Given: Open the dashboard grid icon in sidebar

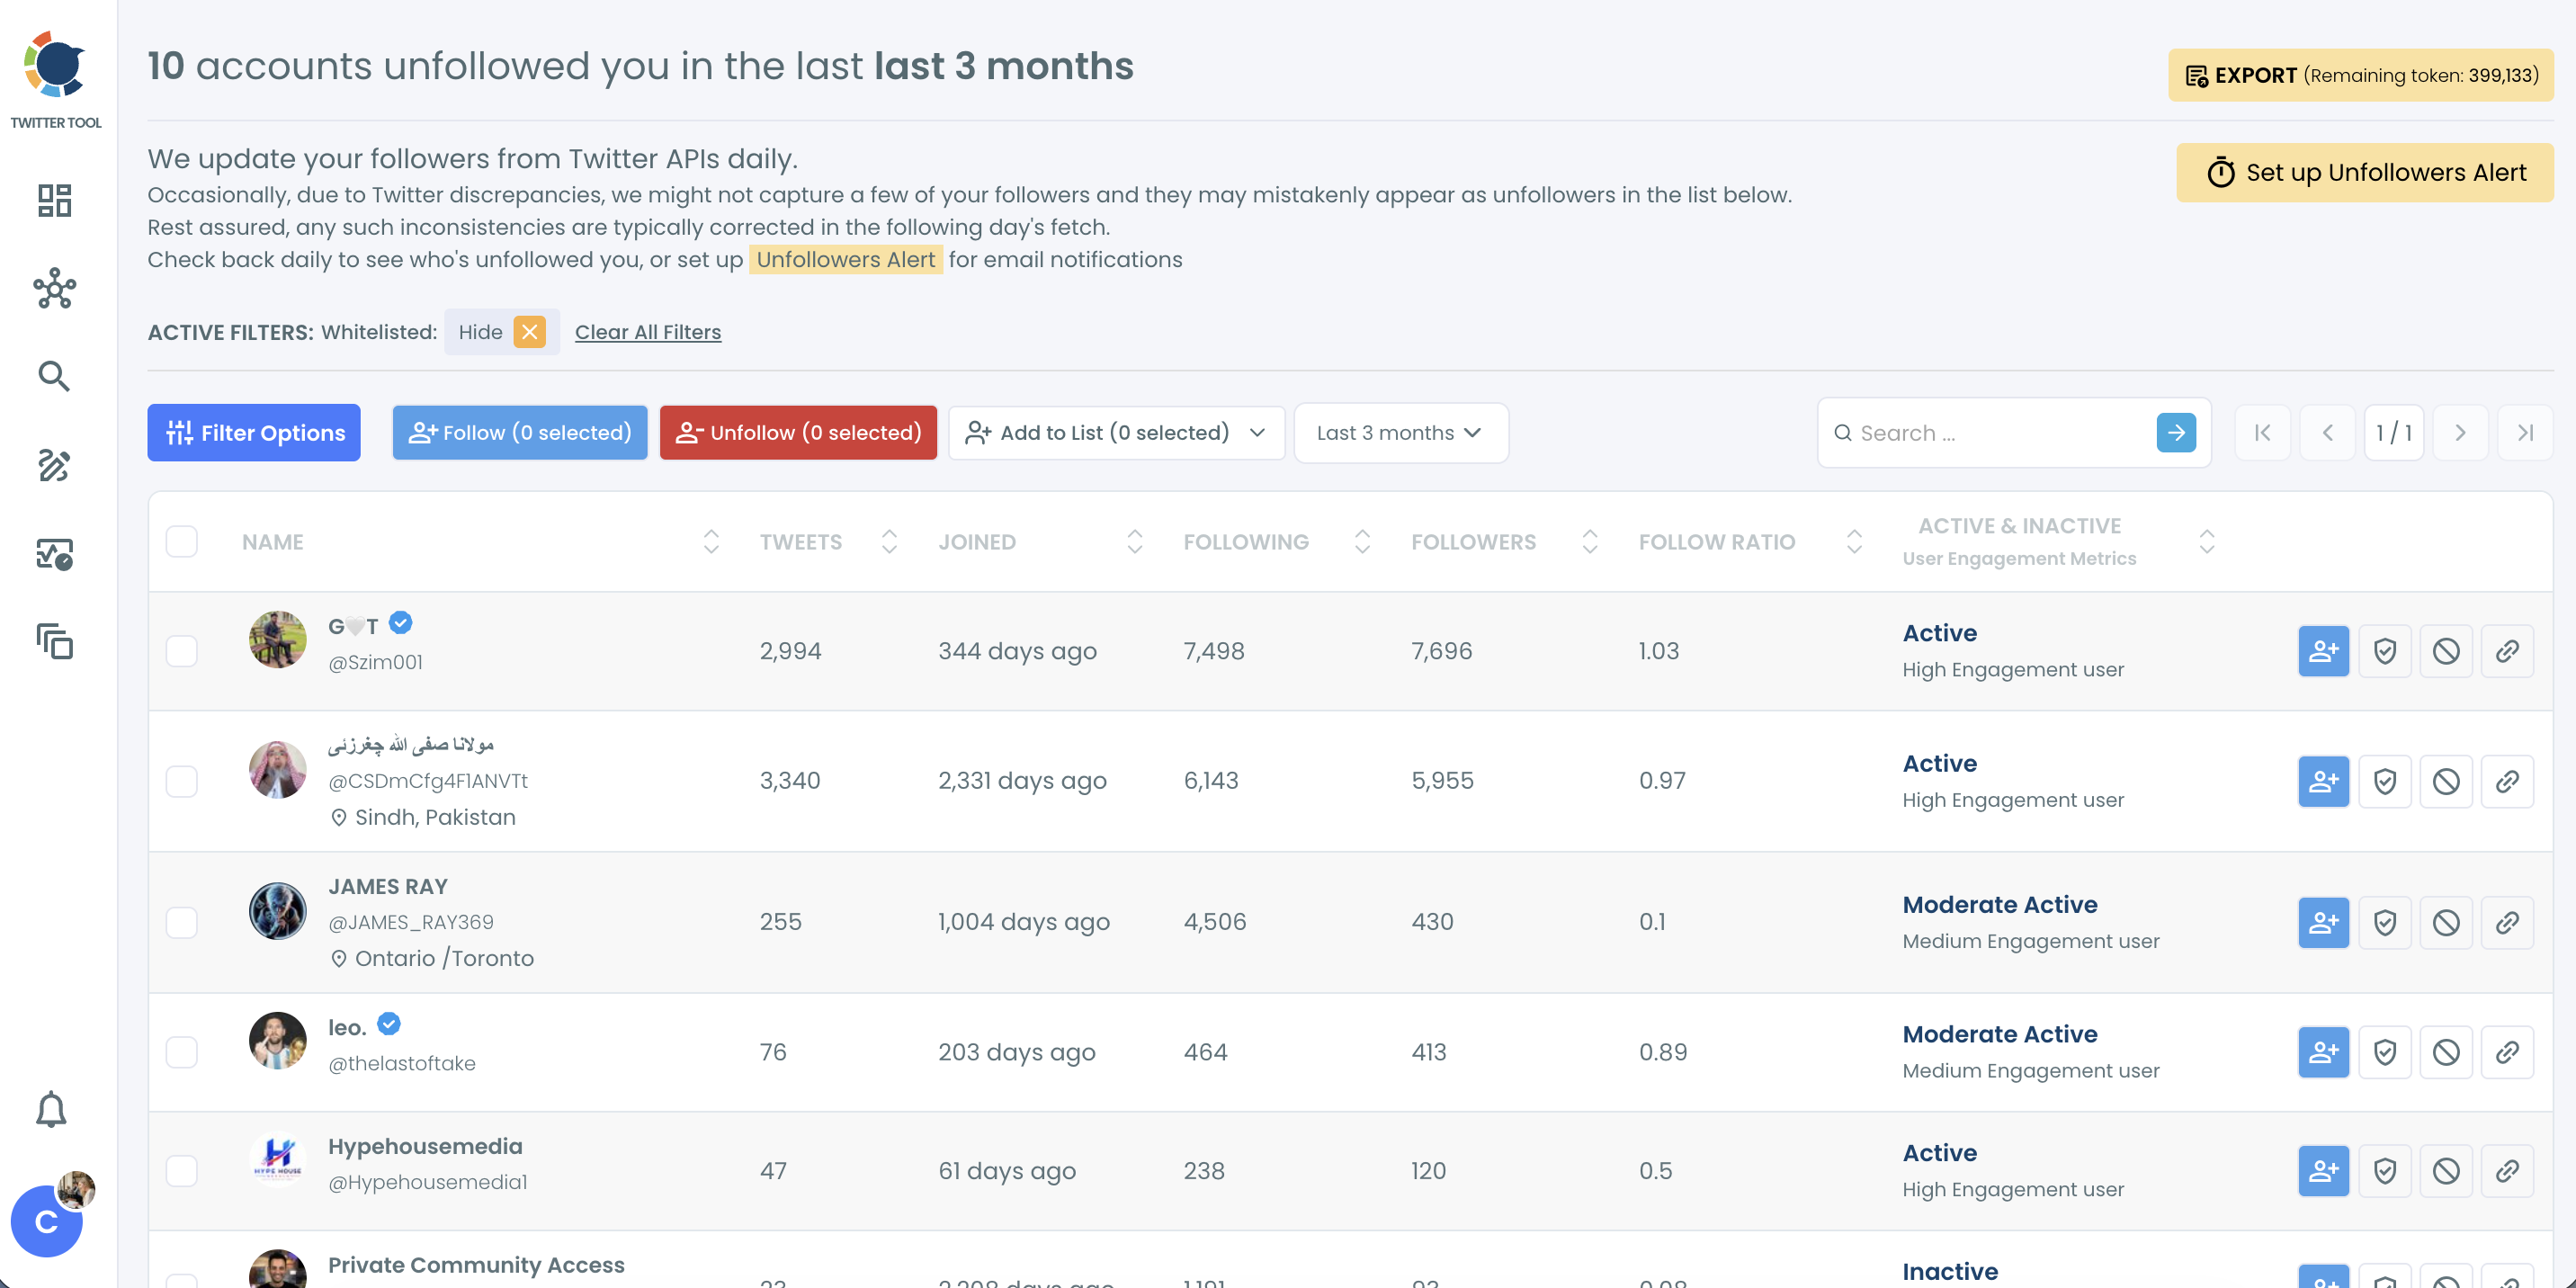Looking at the screenshot, I should coord(55,200).
